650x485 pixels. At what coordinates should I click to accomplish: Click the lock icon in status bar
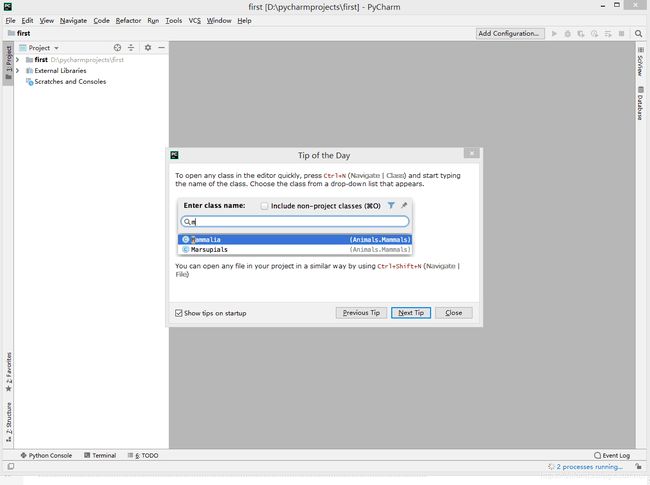638,466
